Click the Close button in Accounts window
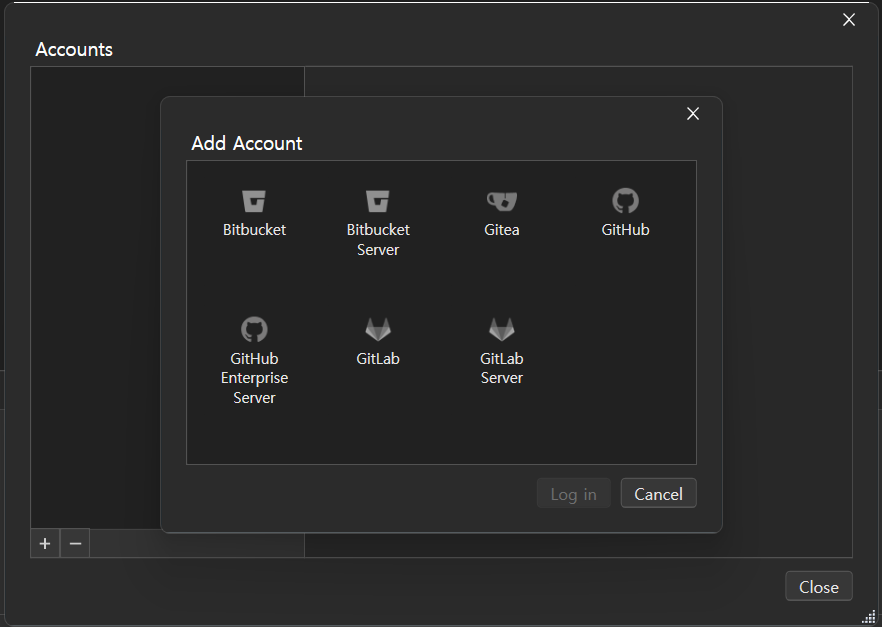Screen dimensions: 882x627 click(819, 587)
